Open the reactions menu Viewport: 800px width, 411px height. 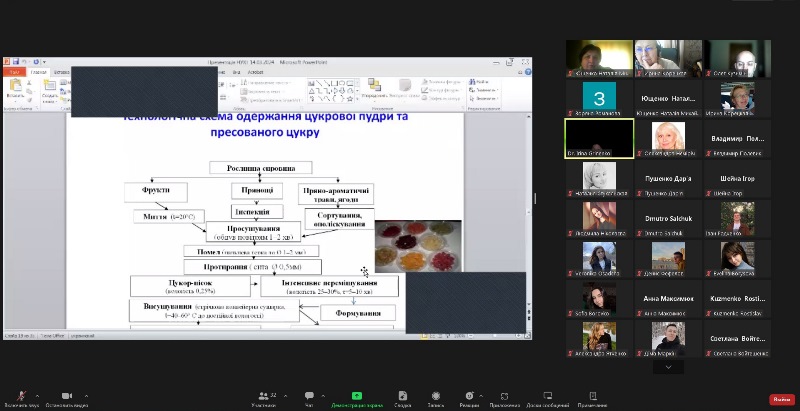[469, 396]
